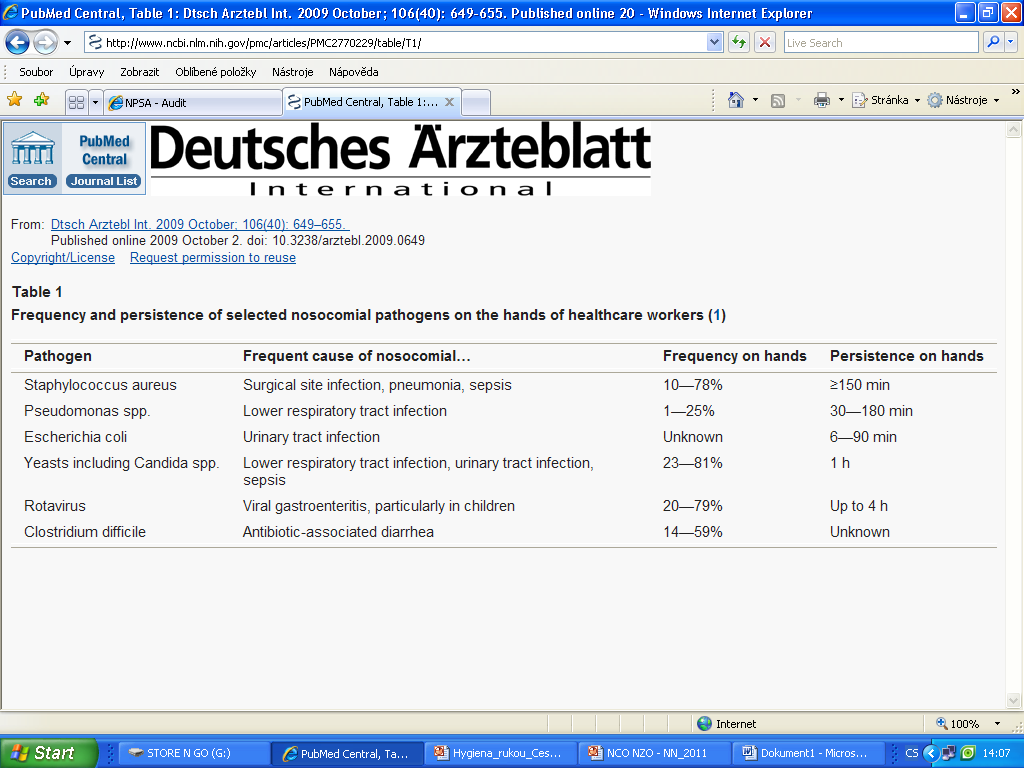This screenshot has width=1024, height=768.
Task: Open the Nápověda menu
Action: 353,72
